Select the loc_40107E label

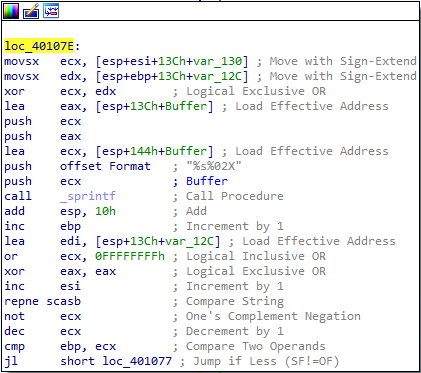tap(39, 46)
